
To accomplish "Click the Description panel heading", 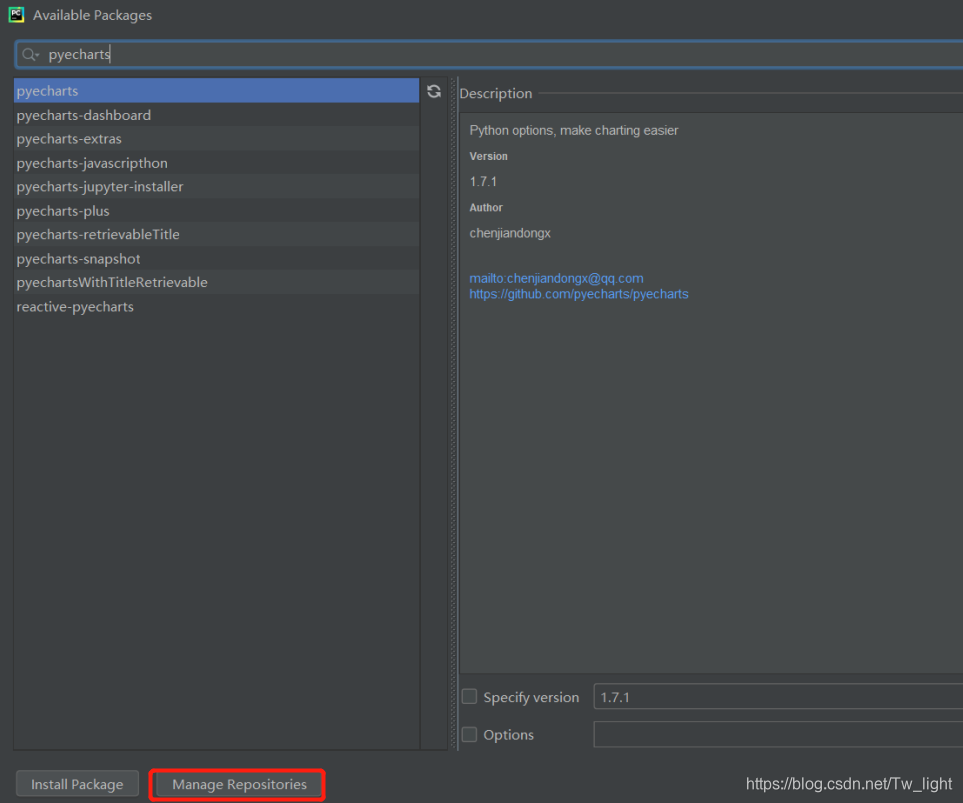I will coord(496,93).
